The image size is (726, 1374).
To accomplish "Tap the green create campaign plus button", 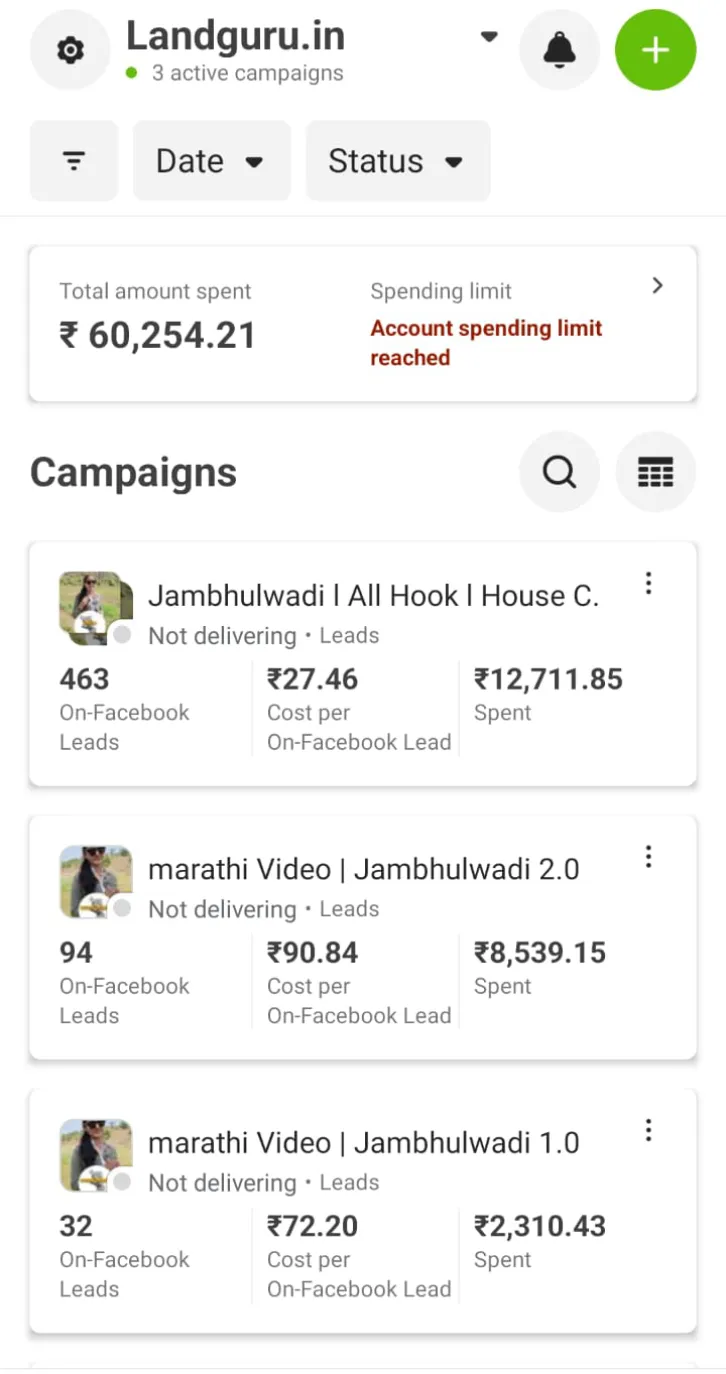I will click(655, 50).
